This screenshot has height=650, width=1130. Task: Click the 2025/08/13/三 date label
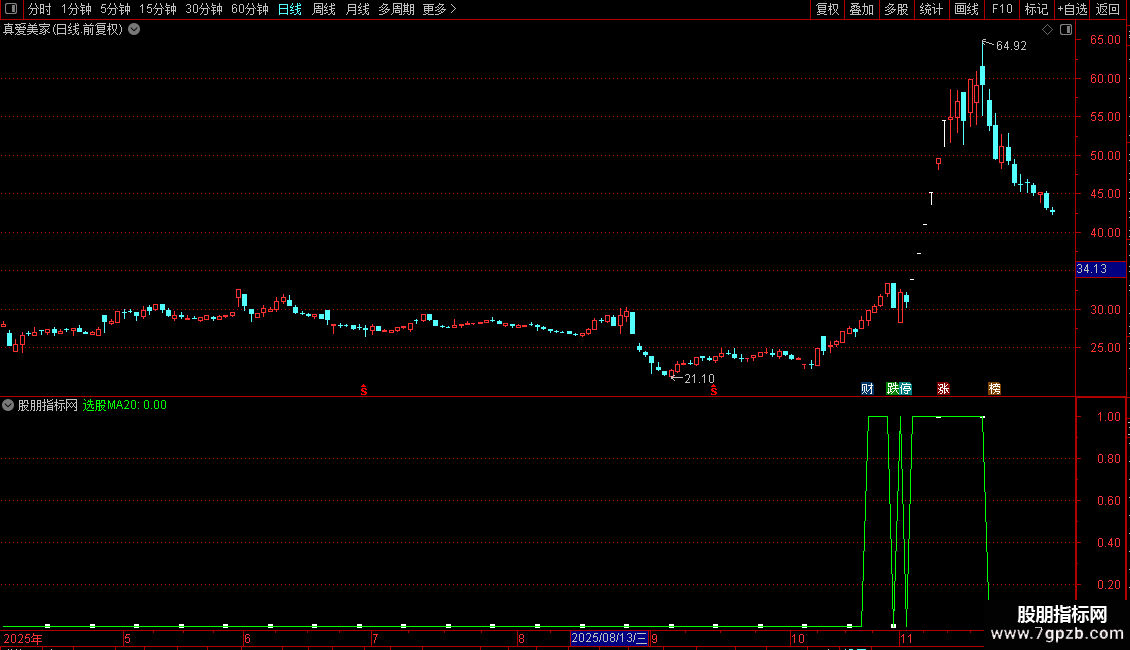pyautogui.click(x=610, y=638)
